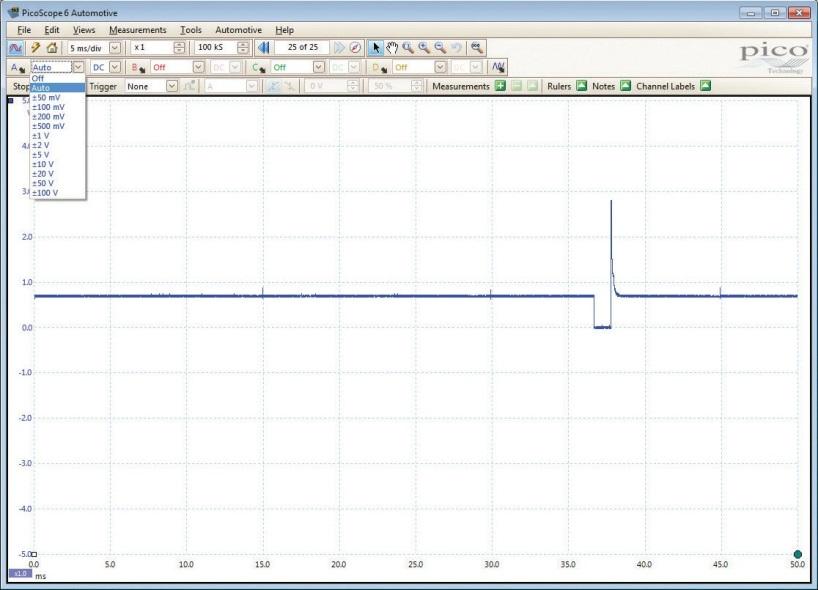Open Channel D range dropdown
The height and width of the screenshot is (590, 818).
click(x=440, y=67)
